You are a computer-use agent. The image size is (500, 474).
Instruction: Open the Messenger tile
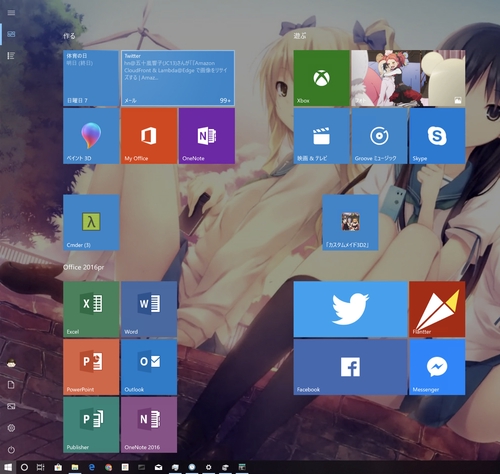(437, 367)
